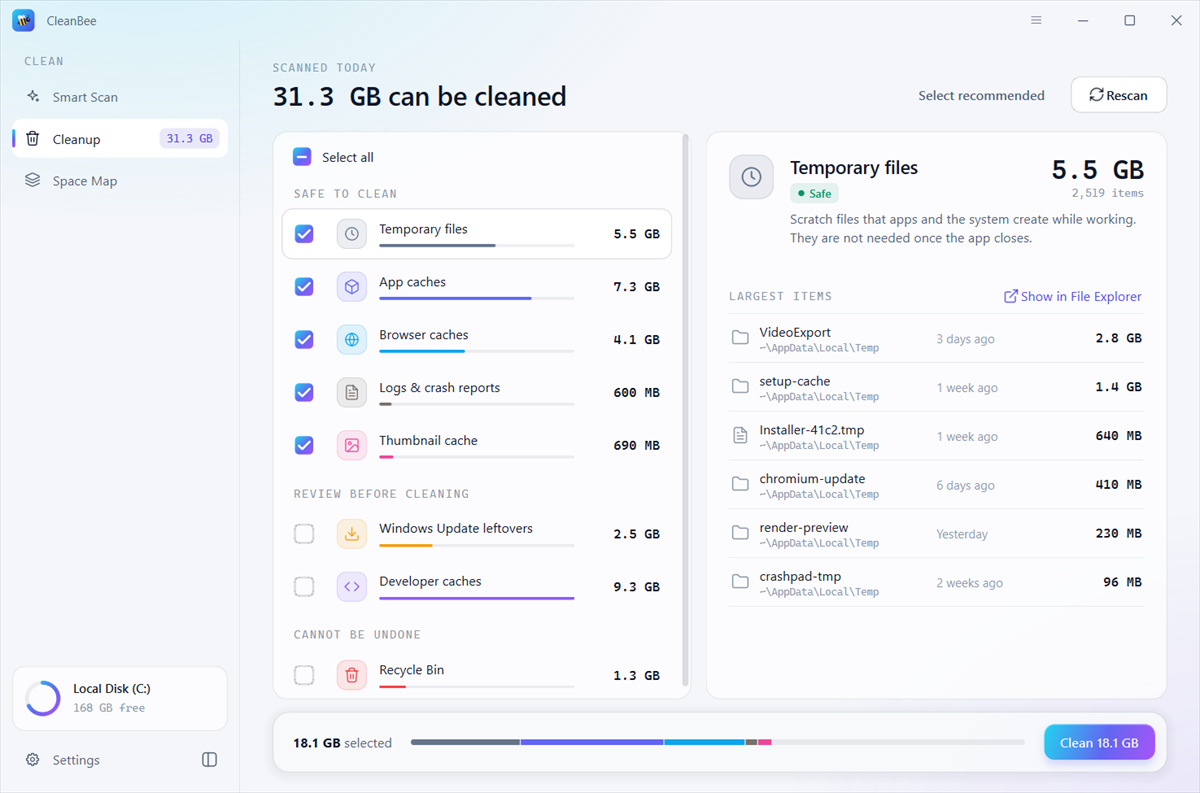
Task: Click the CleanBee bee logo icon
Action: click(24, 20)
